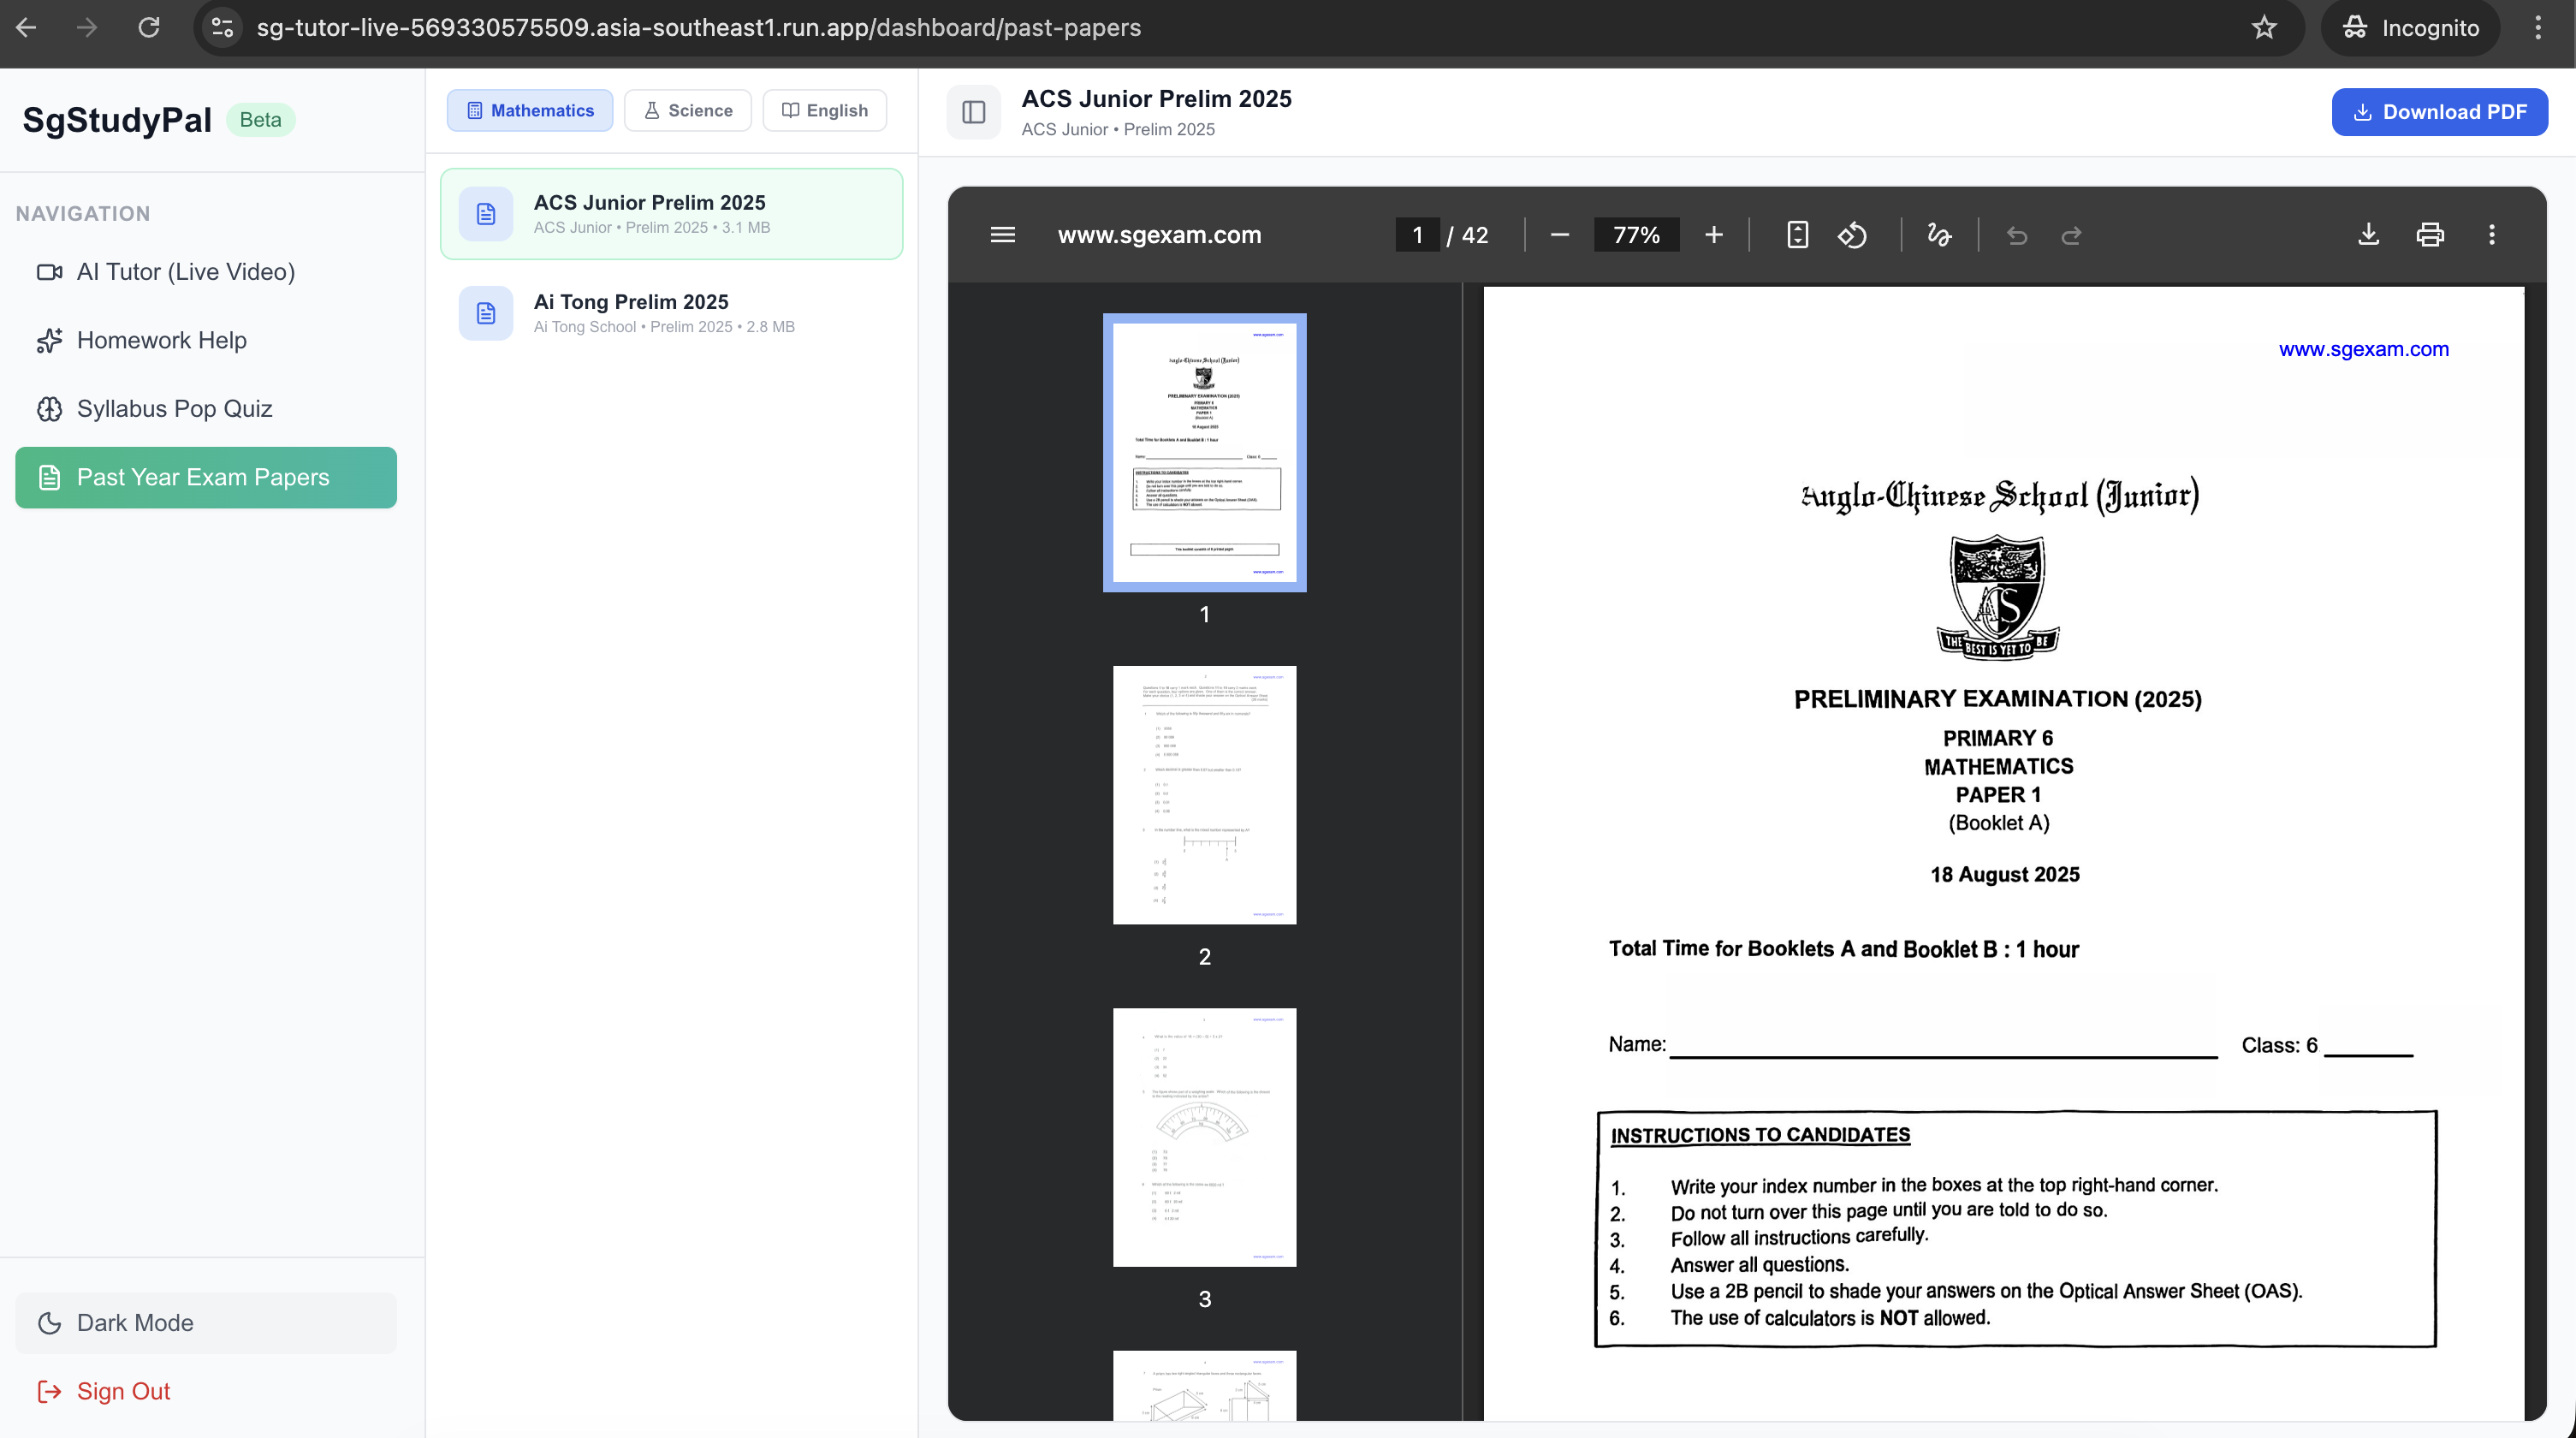The height and width of the screenshot is (1438, 2576).
Task: Rotate the PDF counterclockwise
Action: [x=1852, y=235]
